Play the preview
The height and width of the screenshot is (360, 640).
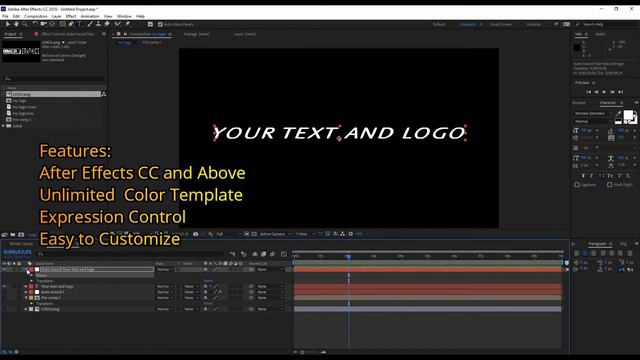coord(604,92)
